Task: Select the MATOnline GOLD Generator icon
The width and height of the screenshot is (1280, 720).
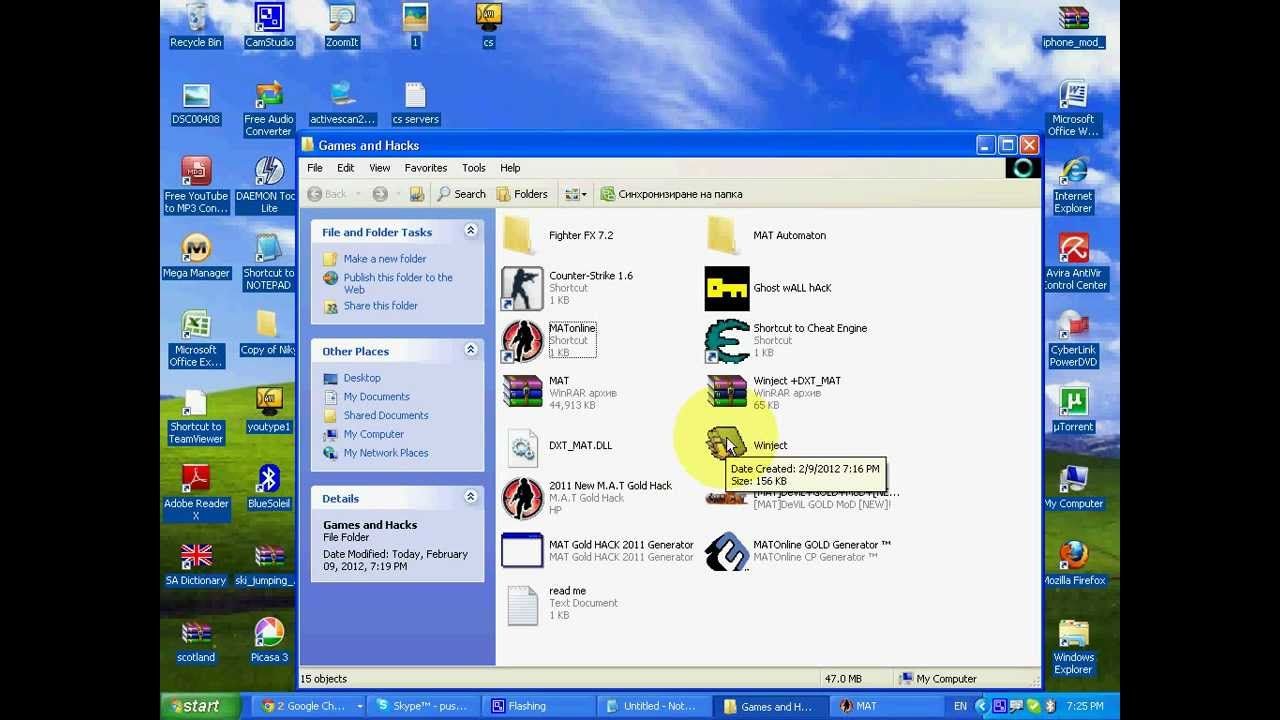Action: [x=727, y=550]
